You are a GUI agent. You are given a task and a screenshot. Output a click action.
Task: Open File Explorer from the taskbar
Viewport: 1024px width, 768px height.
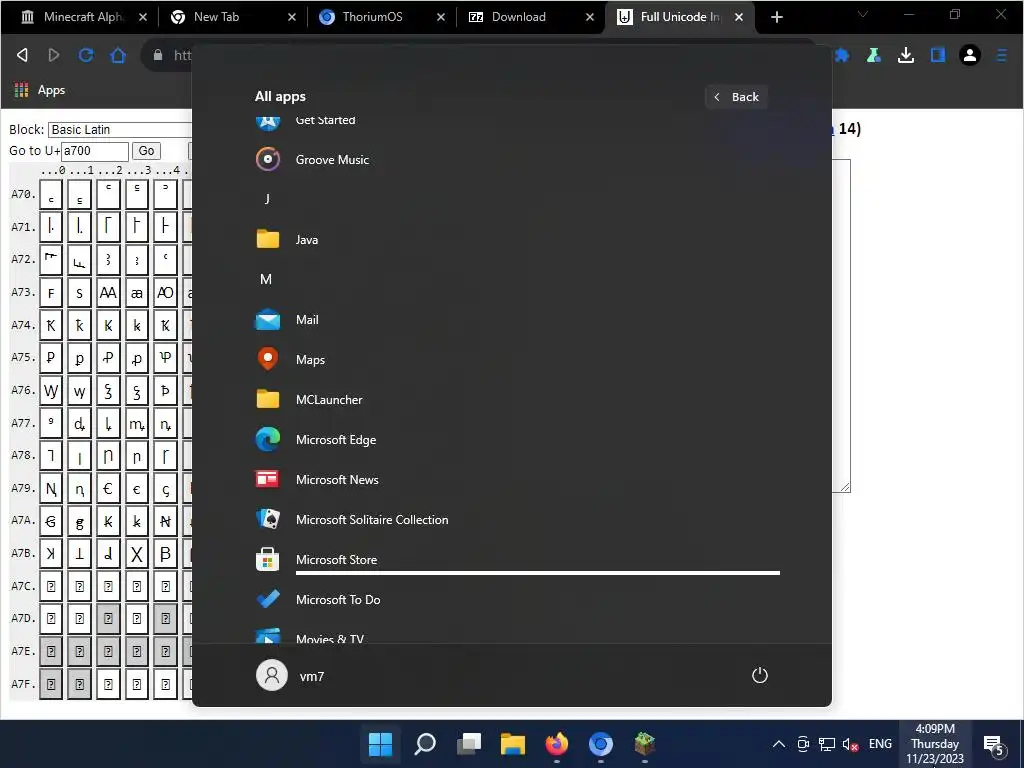pyautogui.click(x=513, y=744)
